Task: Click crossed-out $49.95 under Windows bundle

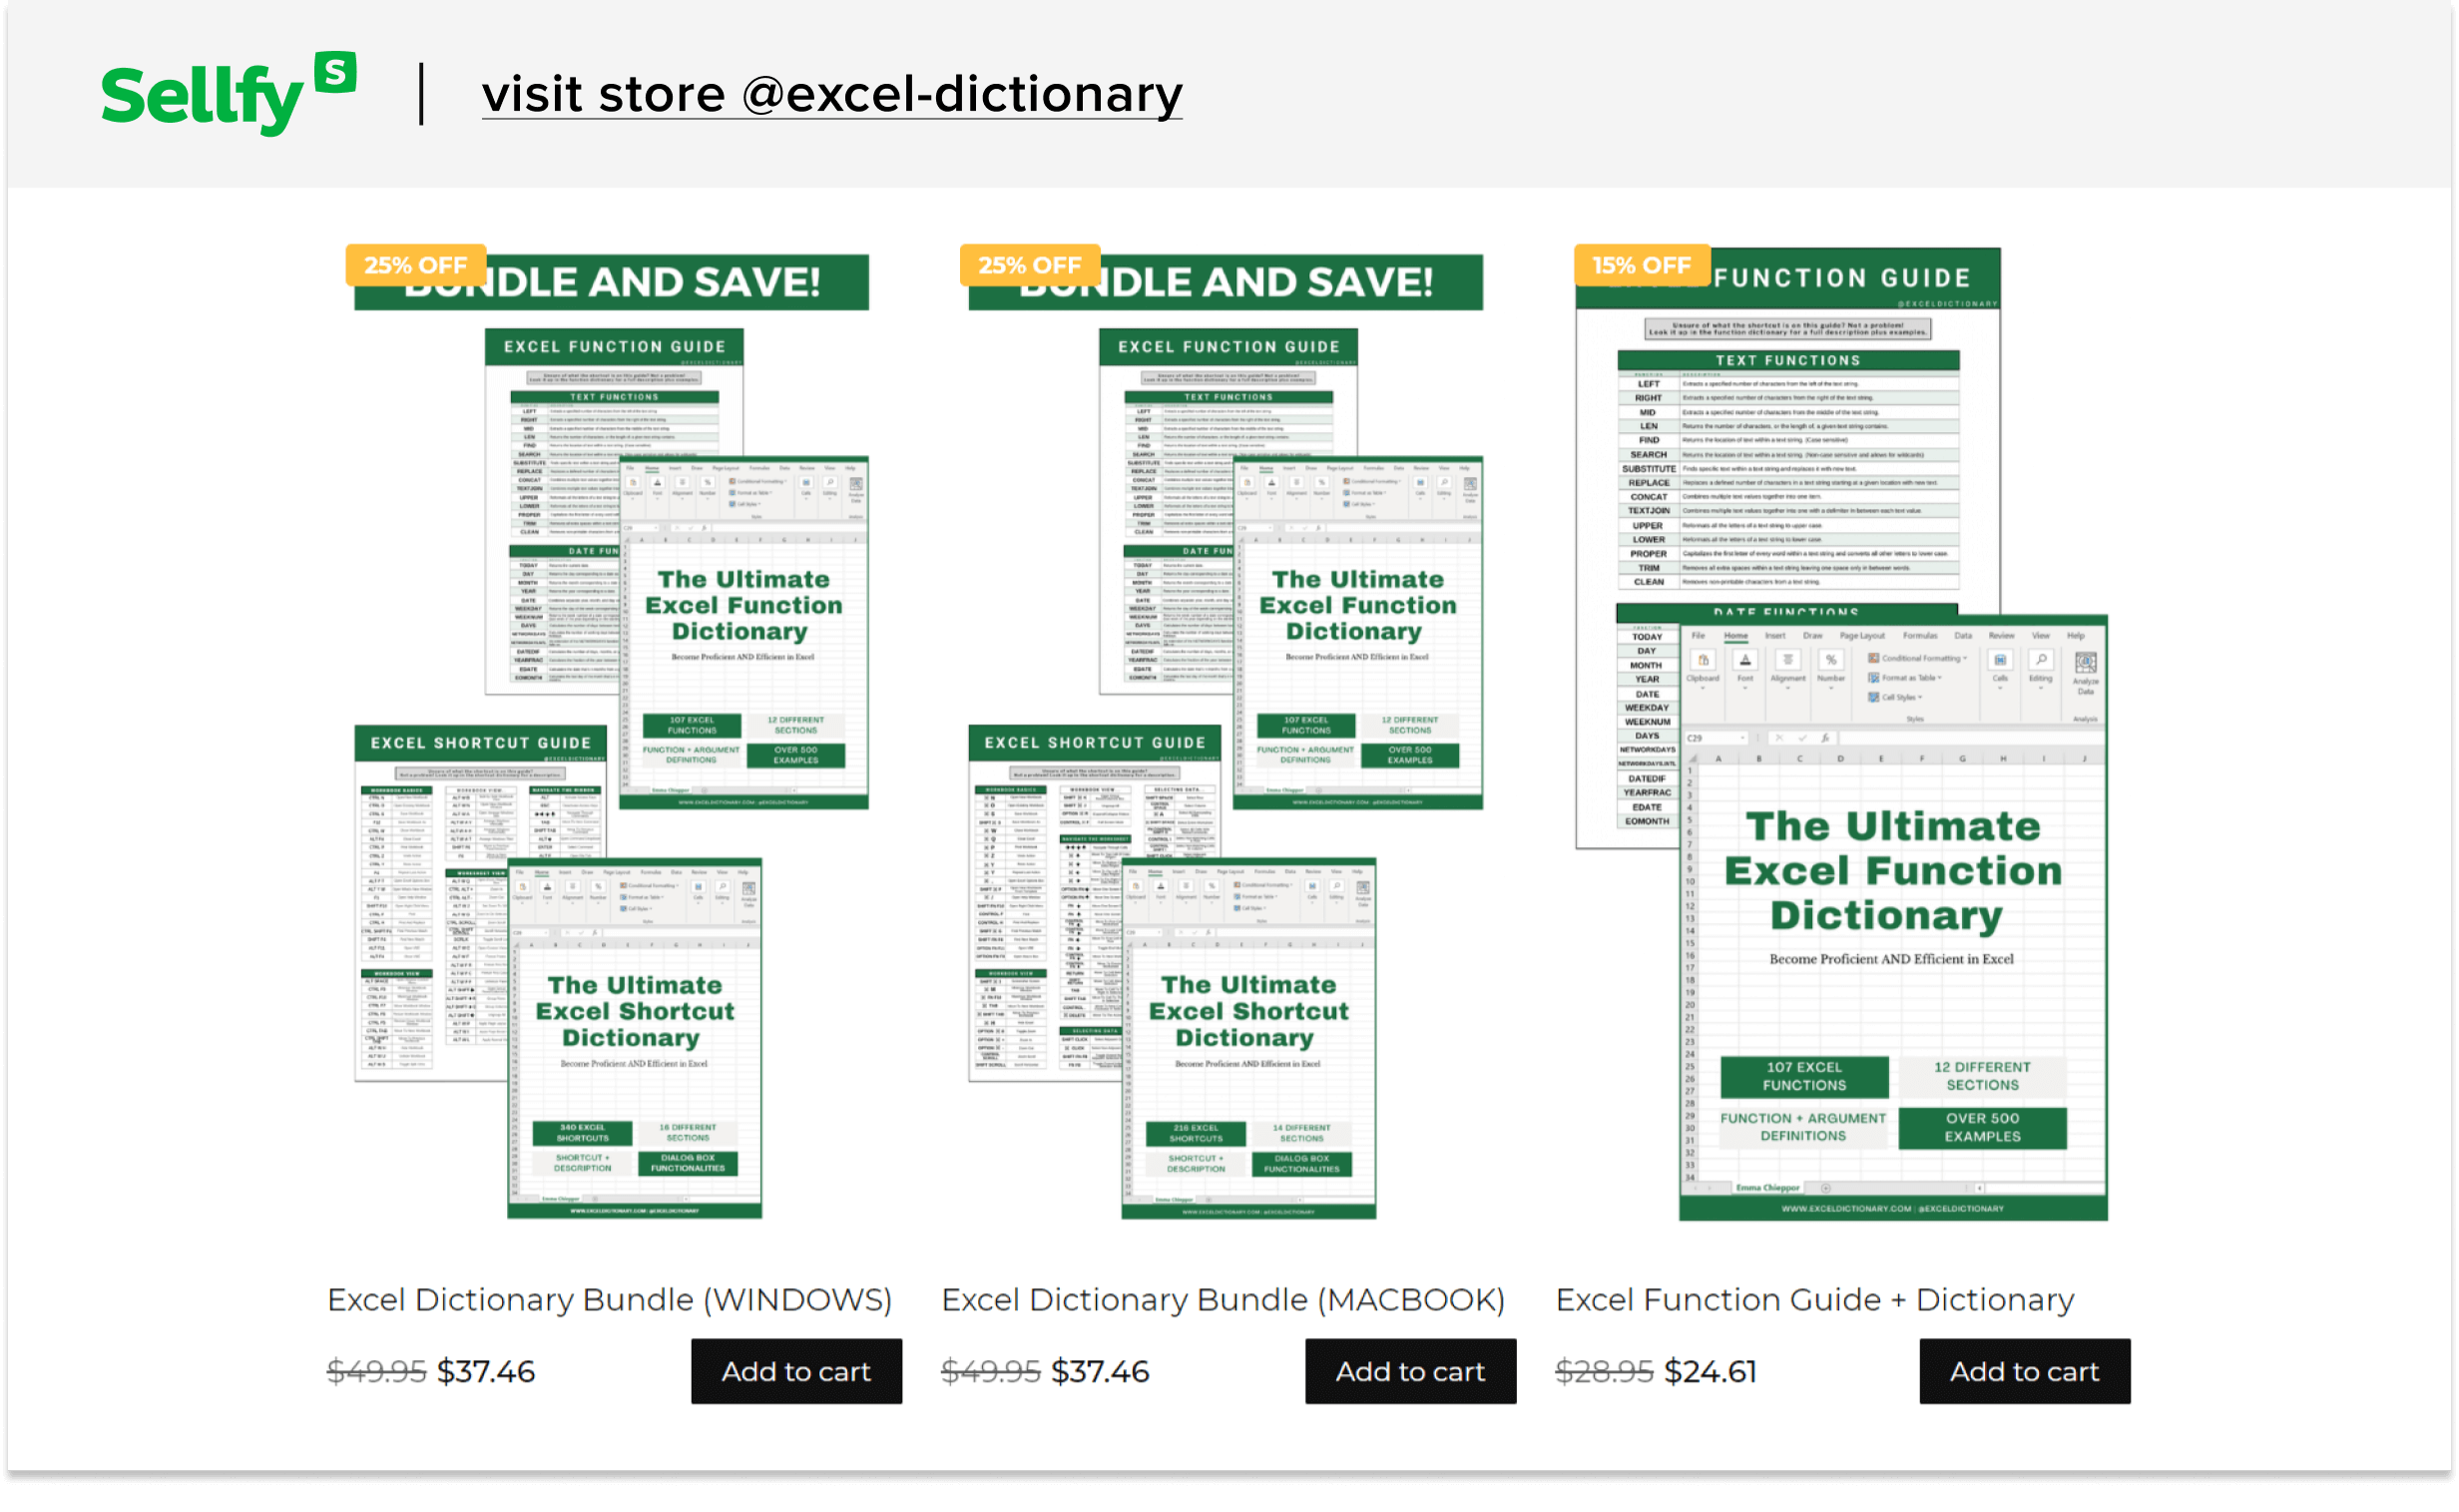Action: 376,1371
